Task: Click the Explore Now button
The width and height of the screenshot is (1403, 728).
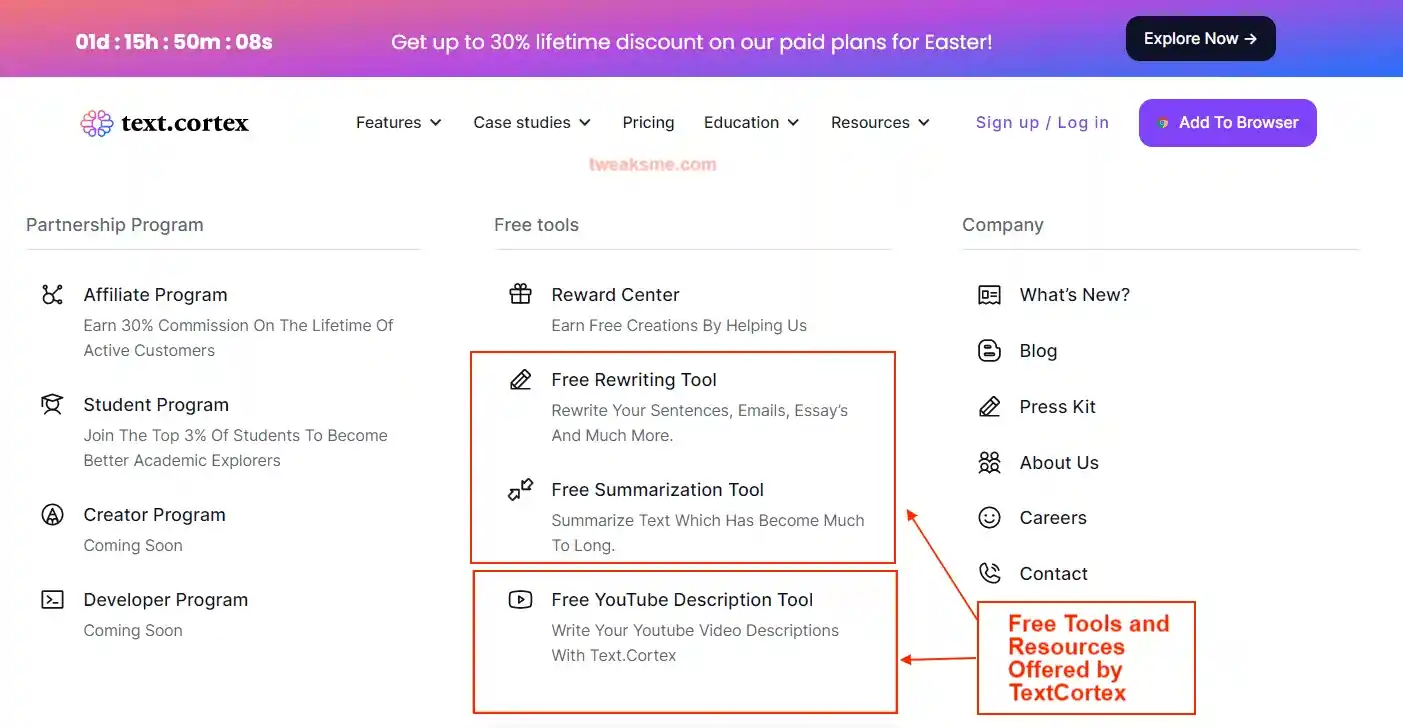Action: pos(1201,39)
